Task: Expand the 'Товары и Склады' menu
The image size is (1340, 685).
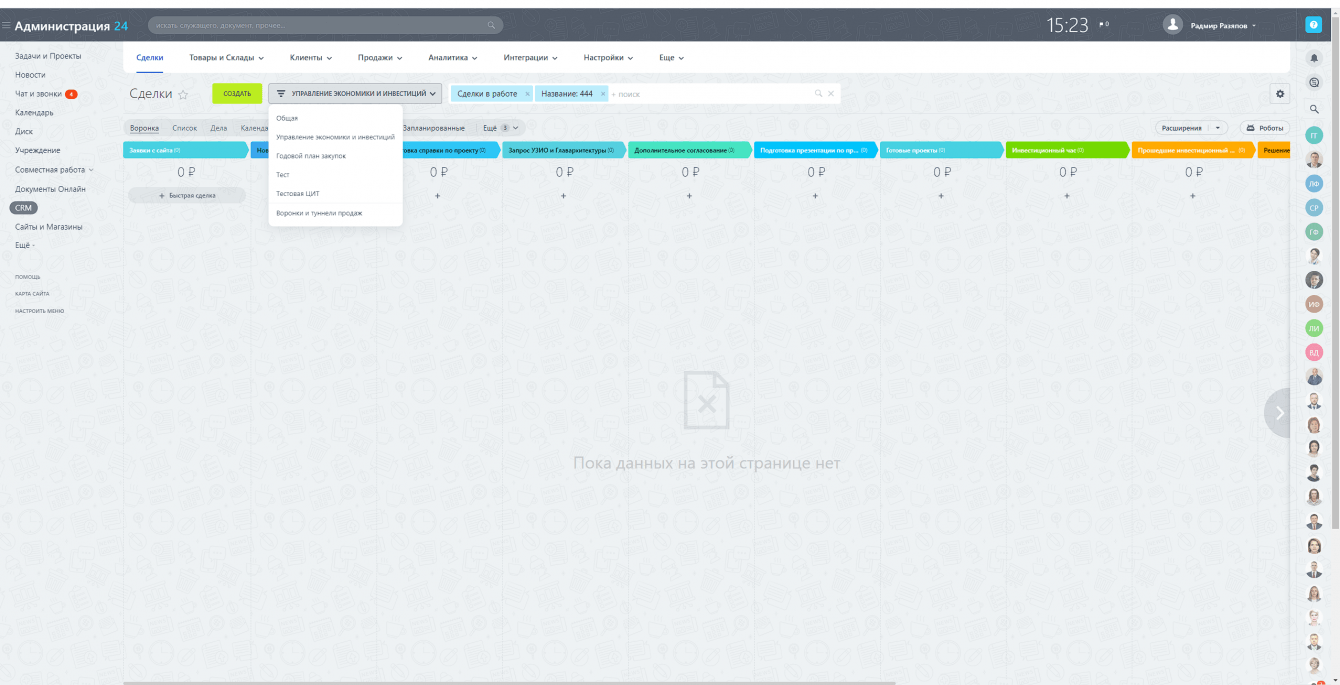Action: coord(227,58)
